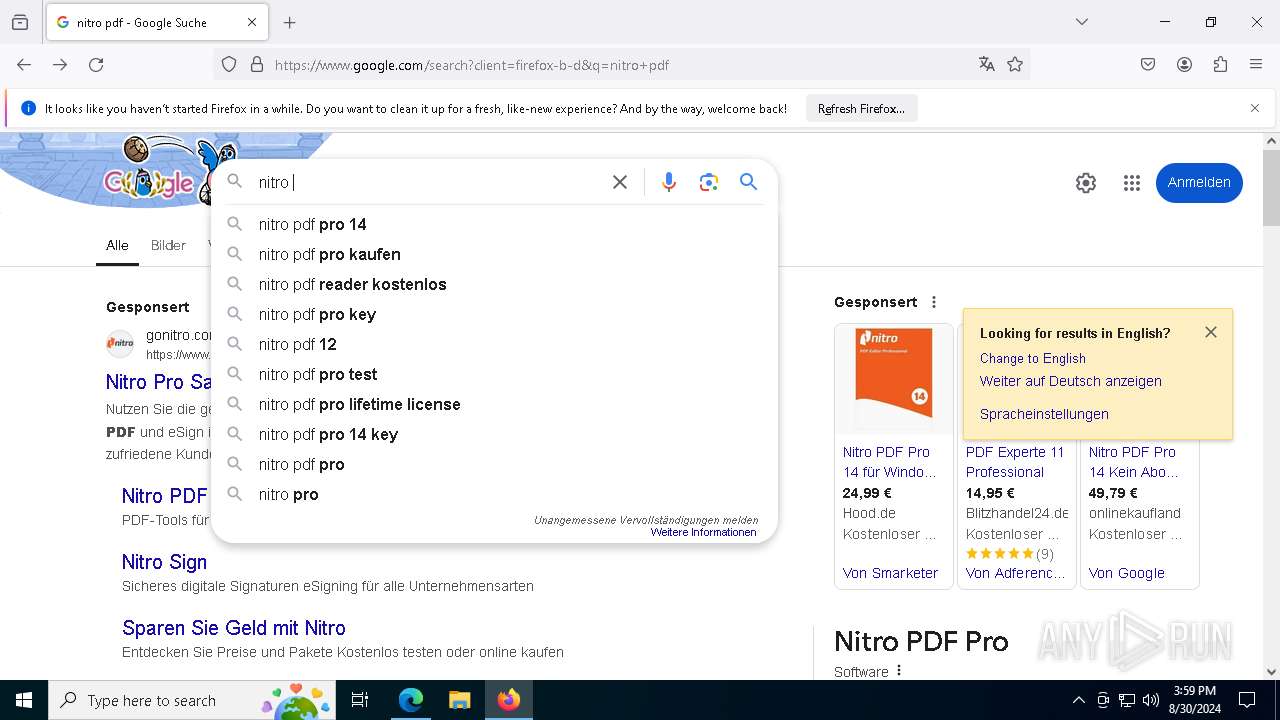Screen dimensions: 1280x720
Task: Open extensions panel
Action: tap(1220, 65)
